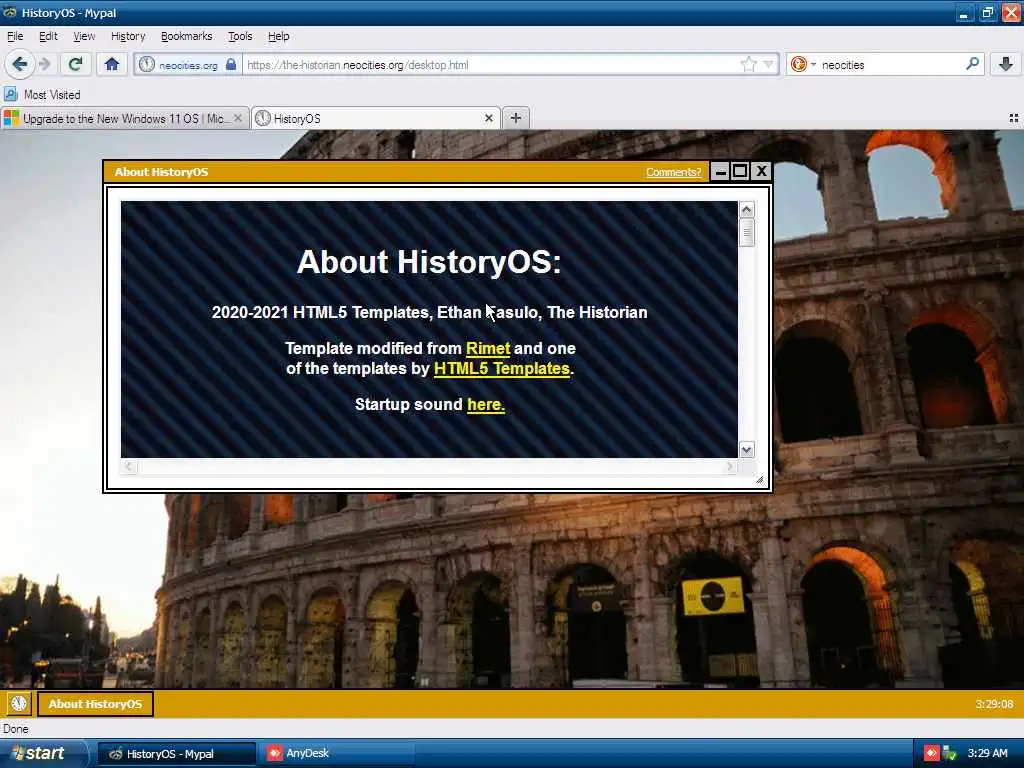Click the About window scroll up arrow

[x=746, y=209]
